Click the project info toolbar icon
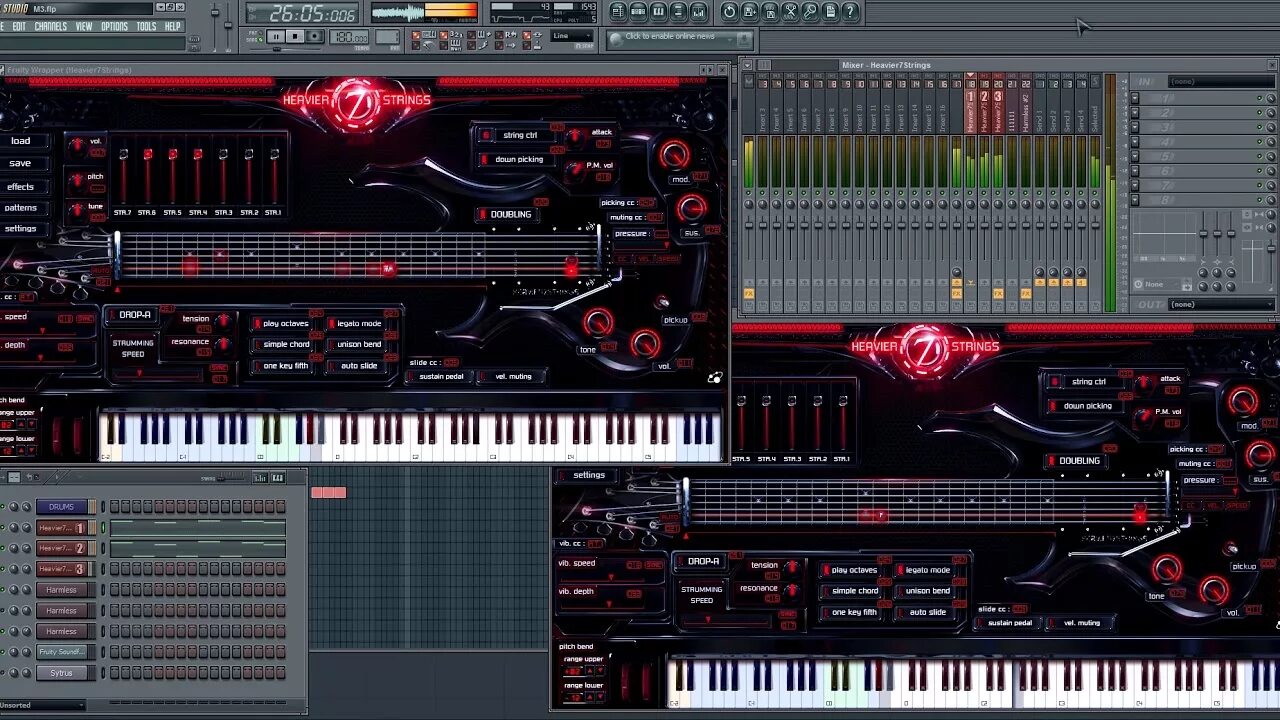The width and height of the screenshot is (1280, 720). click(830, 12)
